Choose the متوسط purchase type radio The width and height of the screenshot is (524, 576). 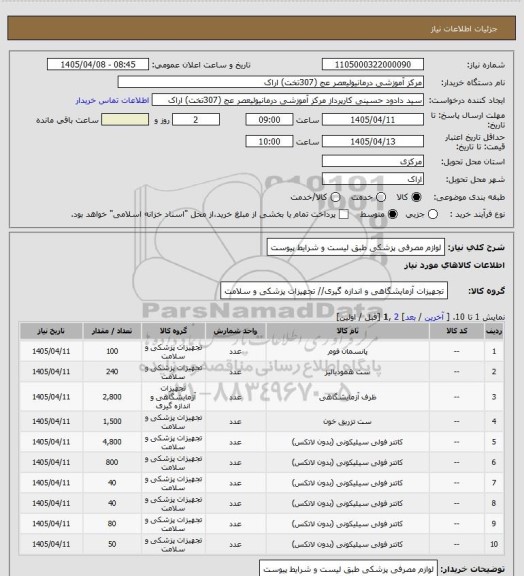(x=392, y=214)
